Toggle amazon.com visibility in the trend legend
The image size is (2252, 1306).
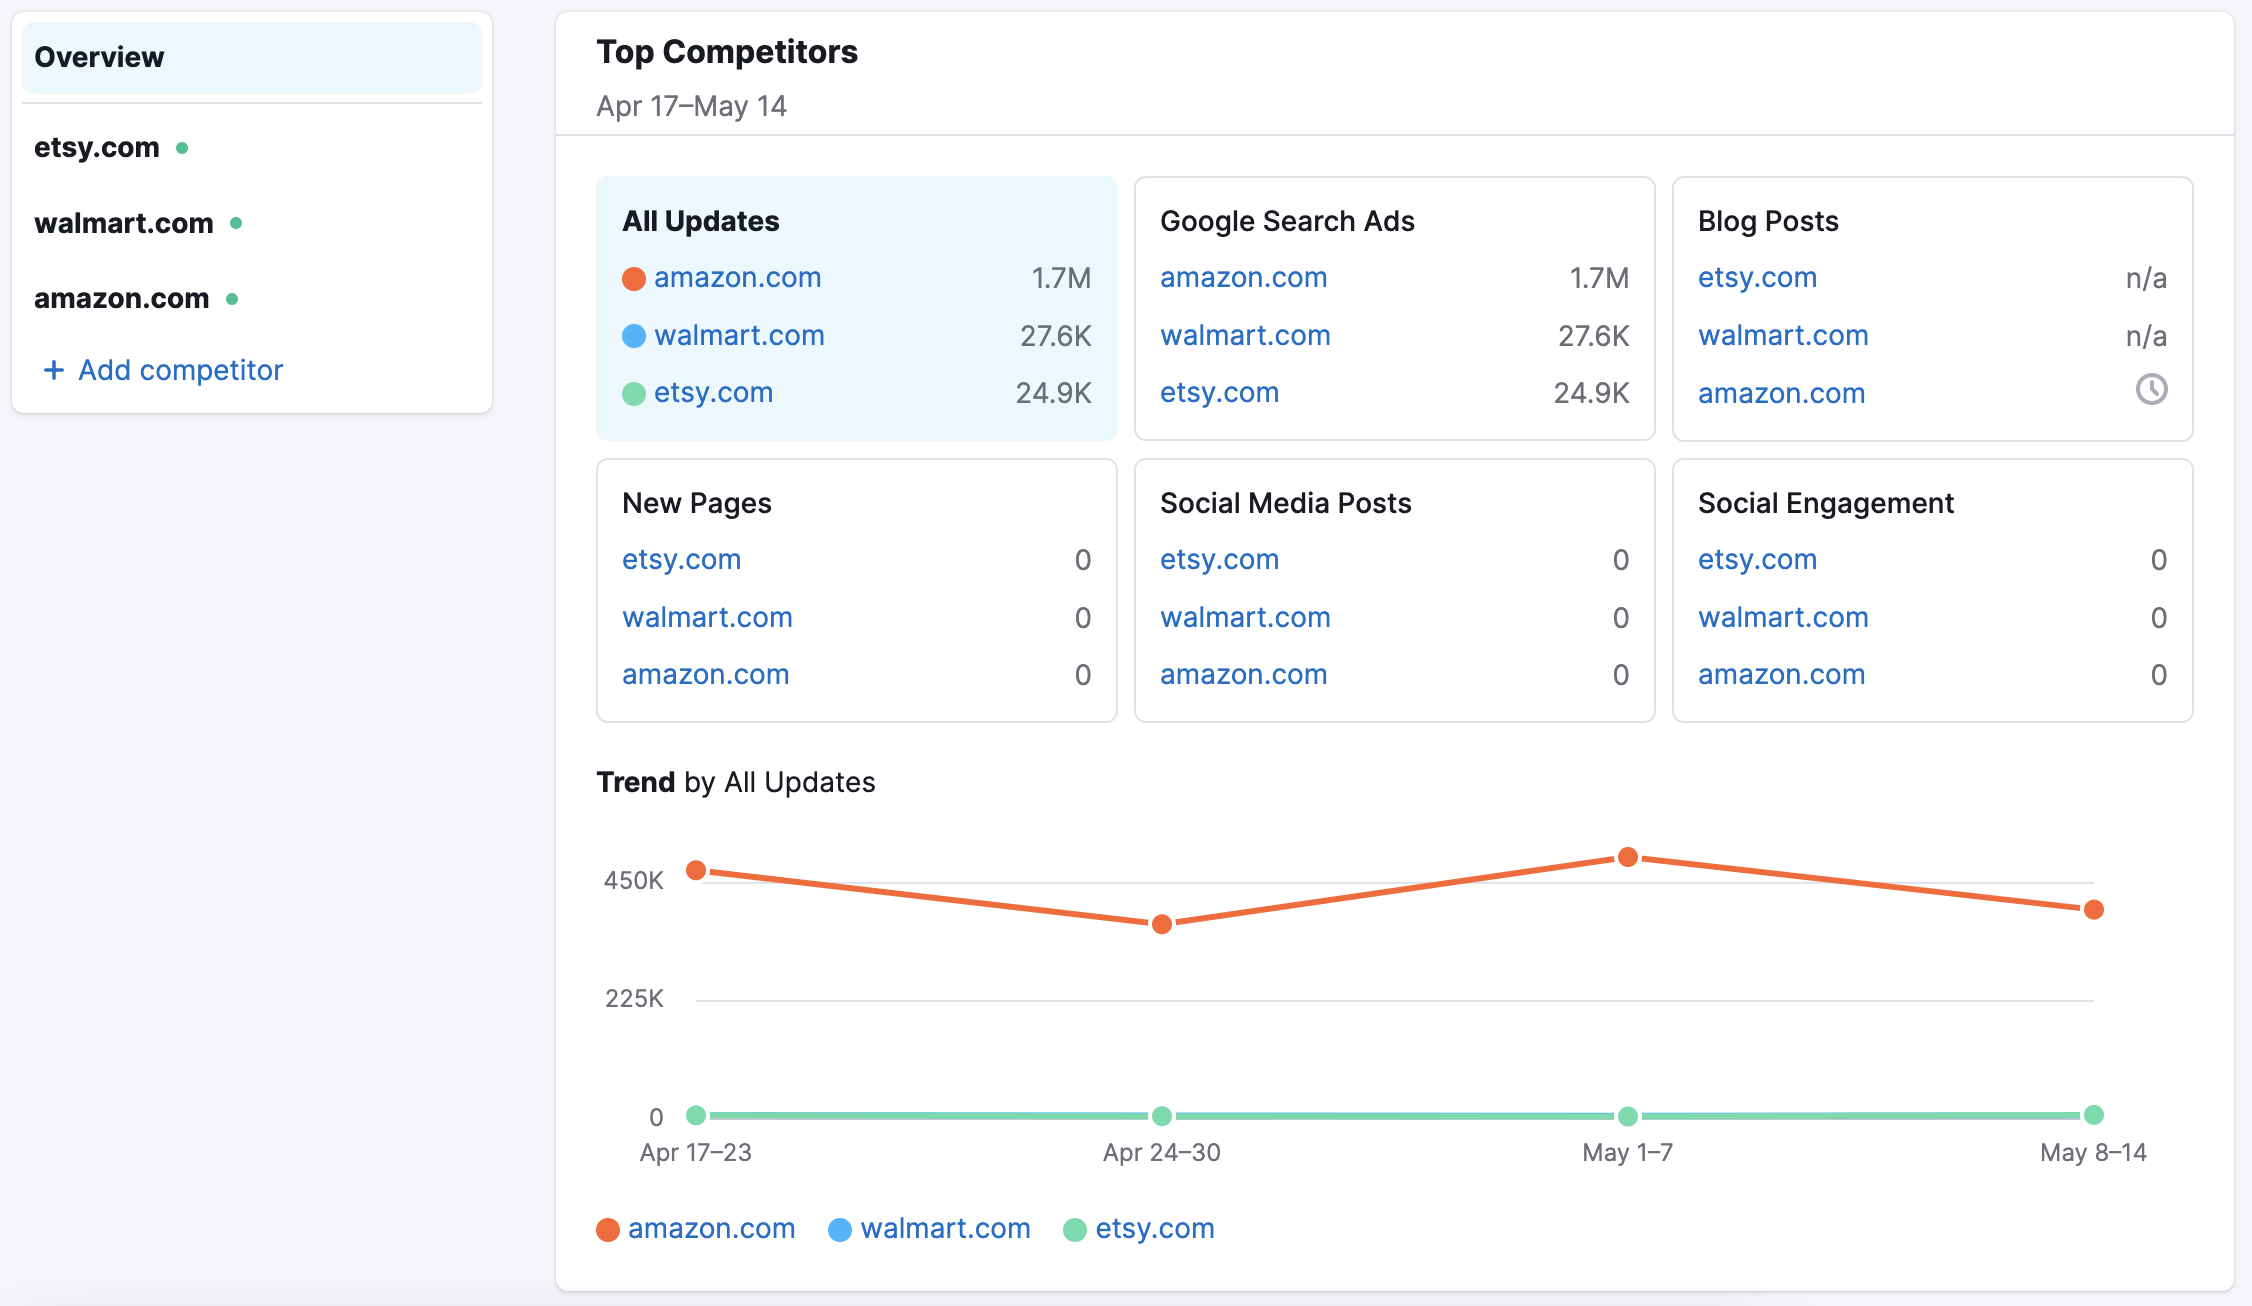[711, 1229]
